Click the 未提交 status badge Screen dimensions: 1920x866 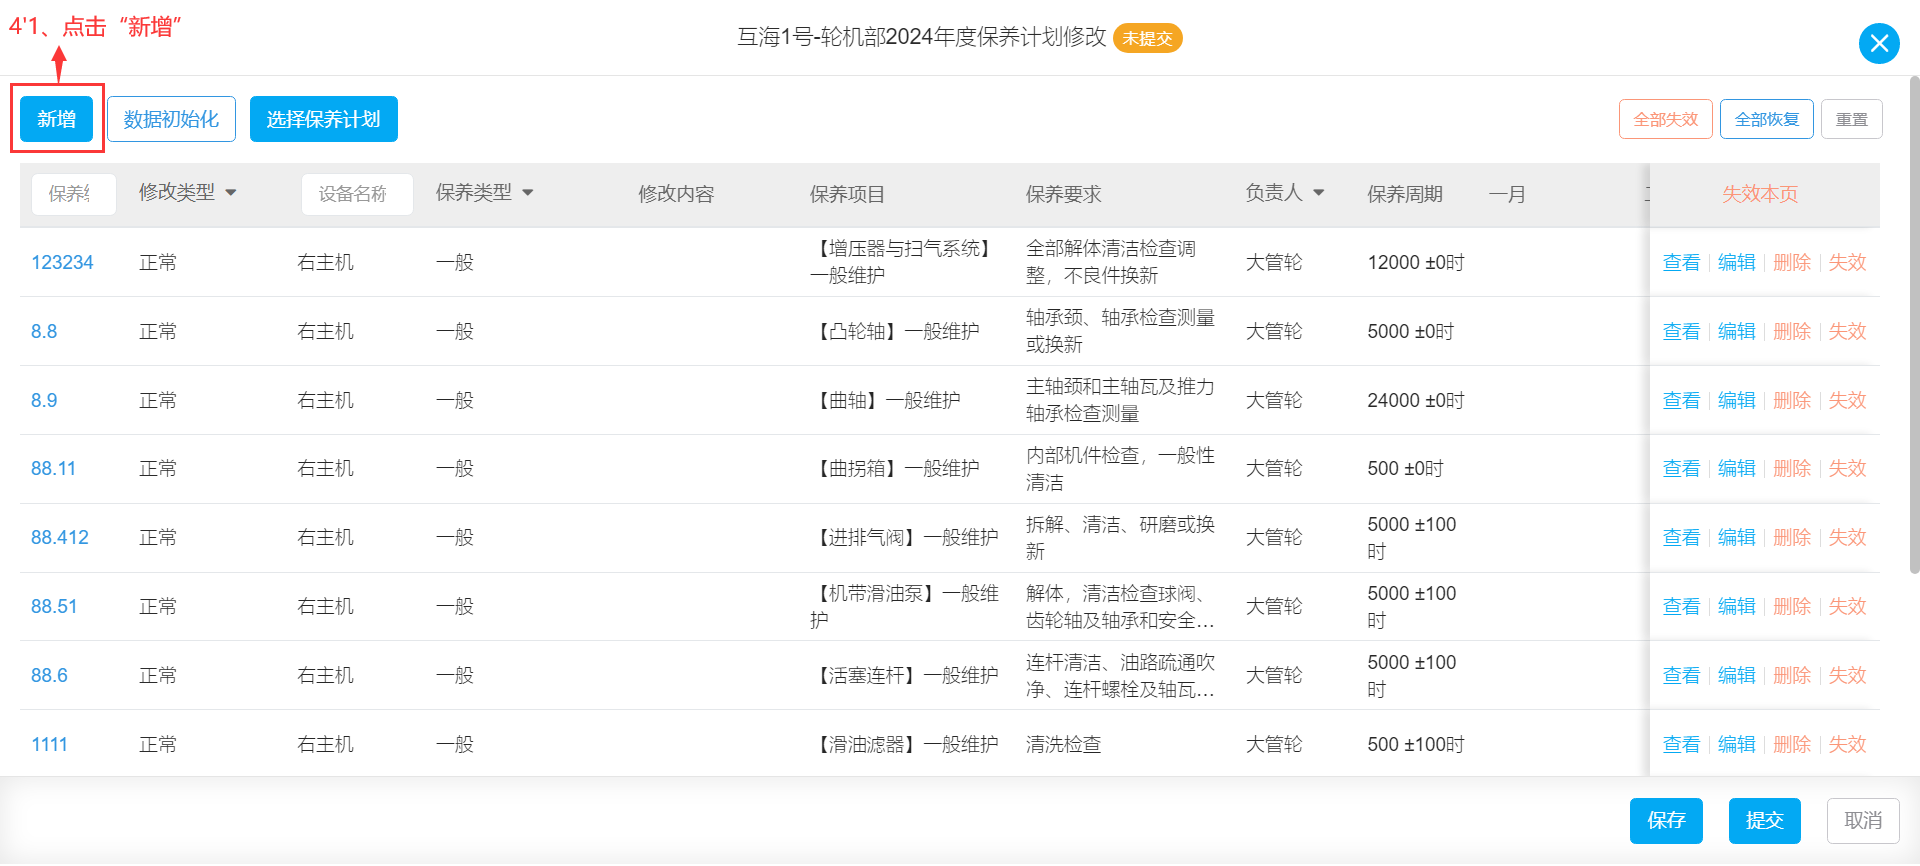click(1148, 38)
